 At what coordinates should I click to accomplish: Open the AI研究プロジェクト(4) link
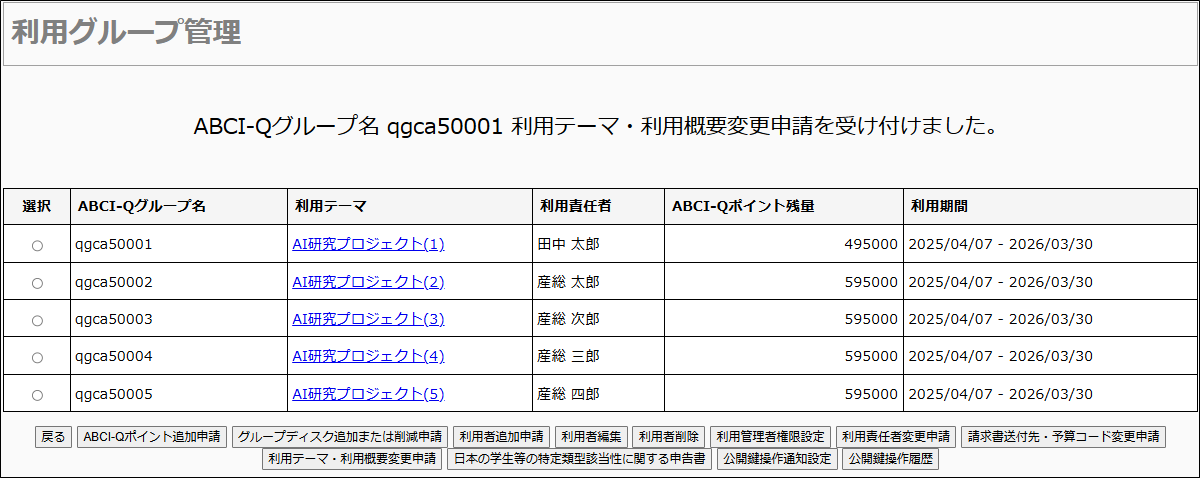click(368, 356)
